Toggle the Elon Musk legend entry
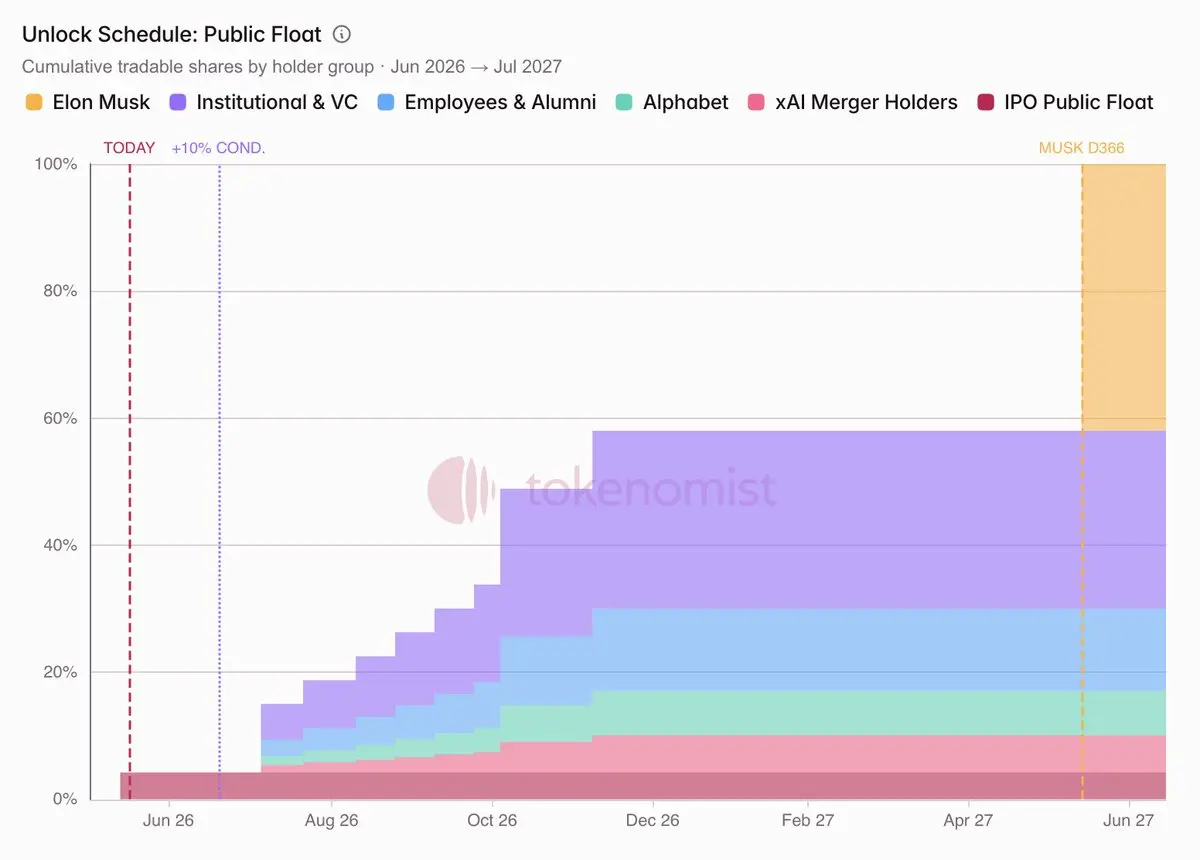Screen dimensions: 1200x860 tap(88, 102)
